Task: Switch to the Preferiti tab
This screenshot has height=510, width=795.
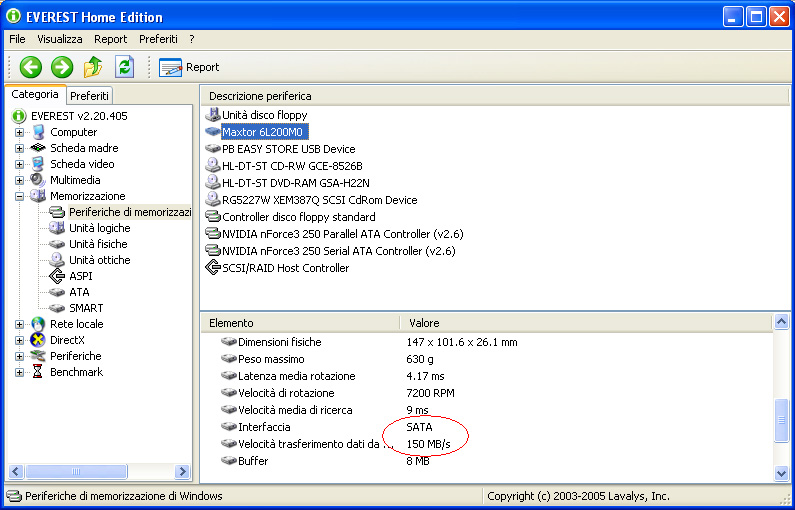Action: tap(89, 96)
